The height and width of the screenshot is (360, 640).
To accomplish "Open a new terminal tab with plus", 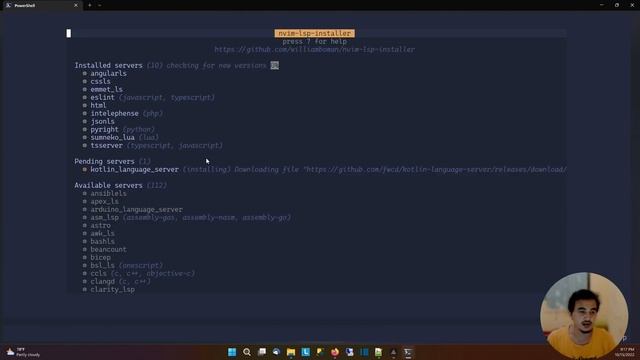I will (x=89, y=5).
